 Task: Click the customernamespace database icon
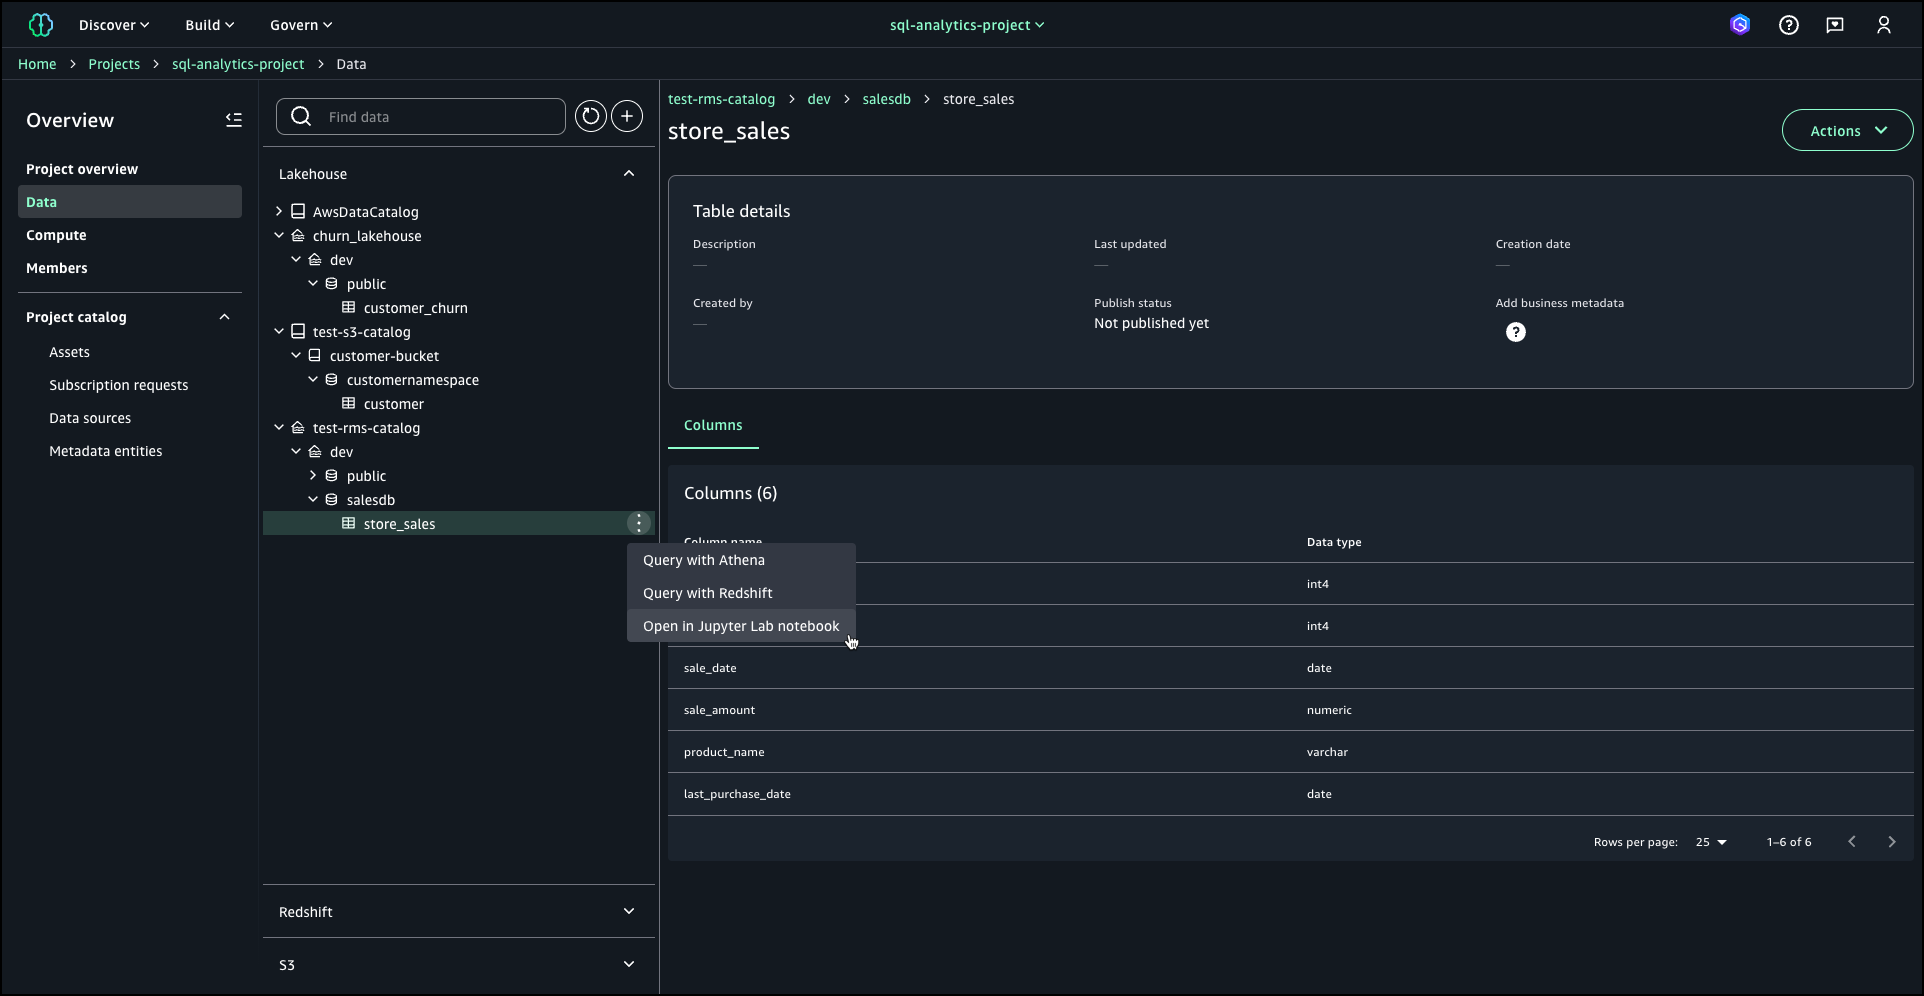(332, 380)
